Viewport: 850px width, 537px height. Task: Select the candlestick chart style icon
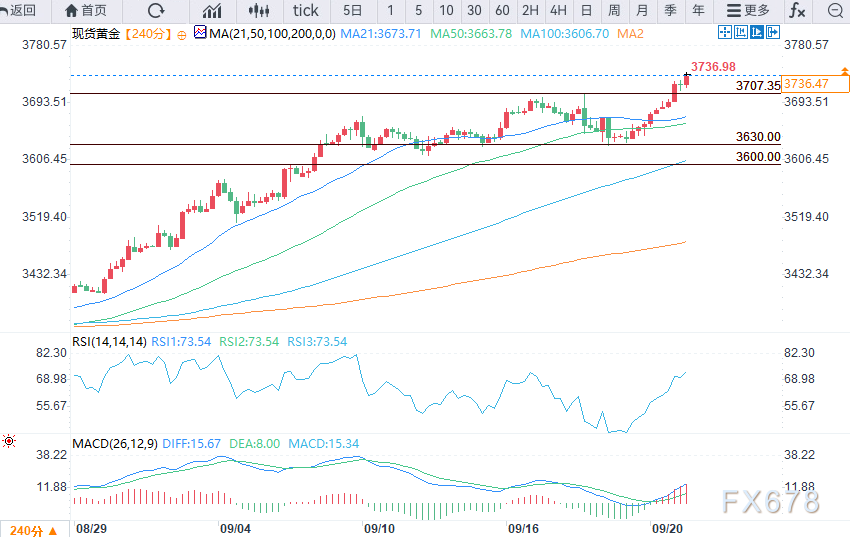click(259, 10)
